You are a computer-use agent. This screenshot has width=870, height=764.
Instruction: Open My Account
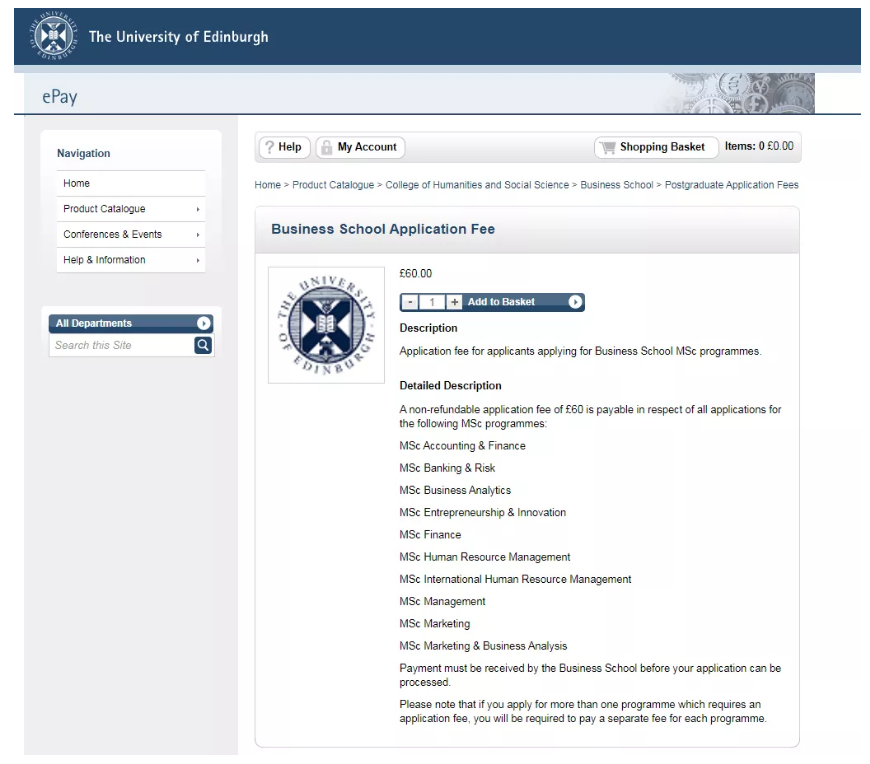360,147
